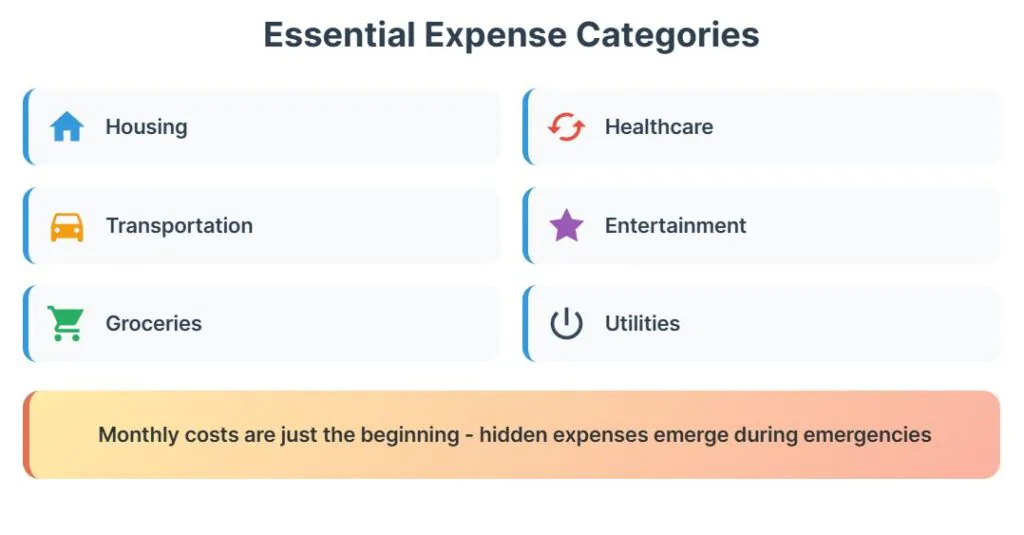Click the dark power symbol icon
This screenshot has height=535, width=1024.
pos(566,324)
